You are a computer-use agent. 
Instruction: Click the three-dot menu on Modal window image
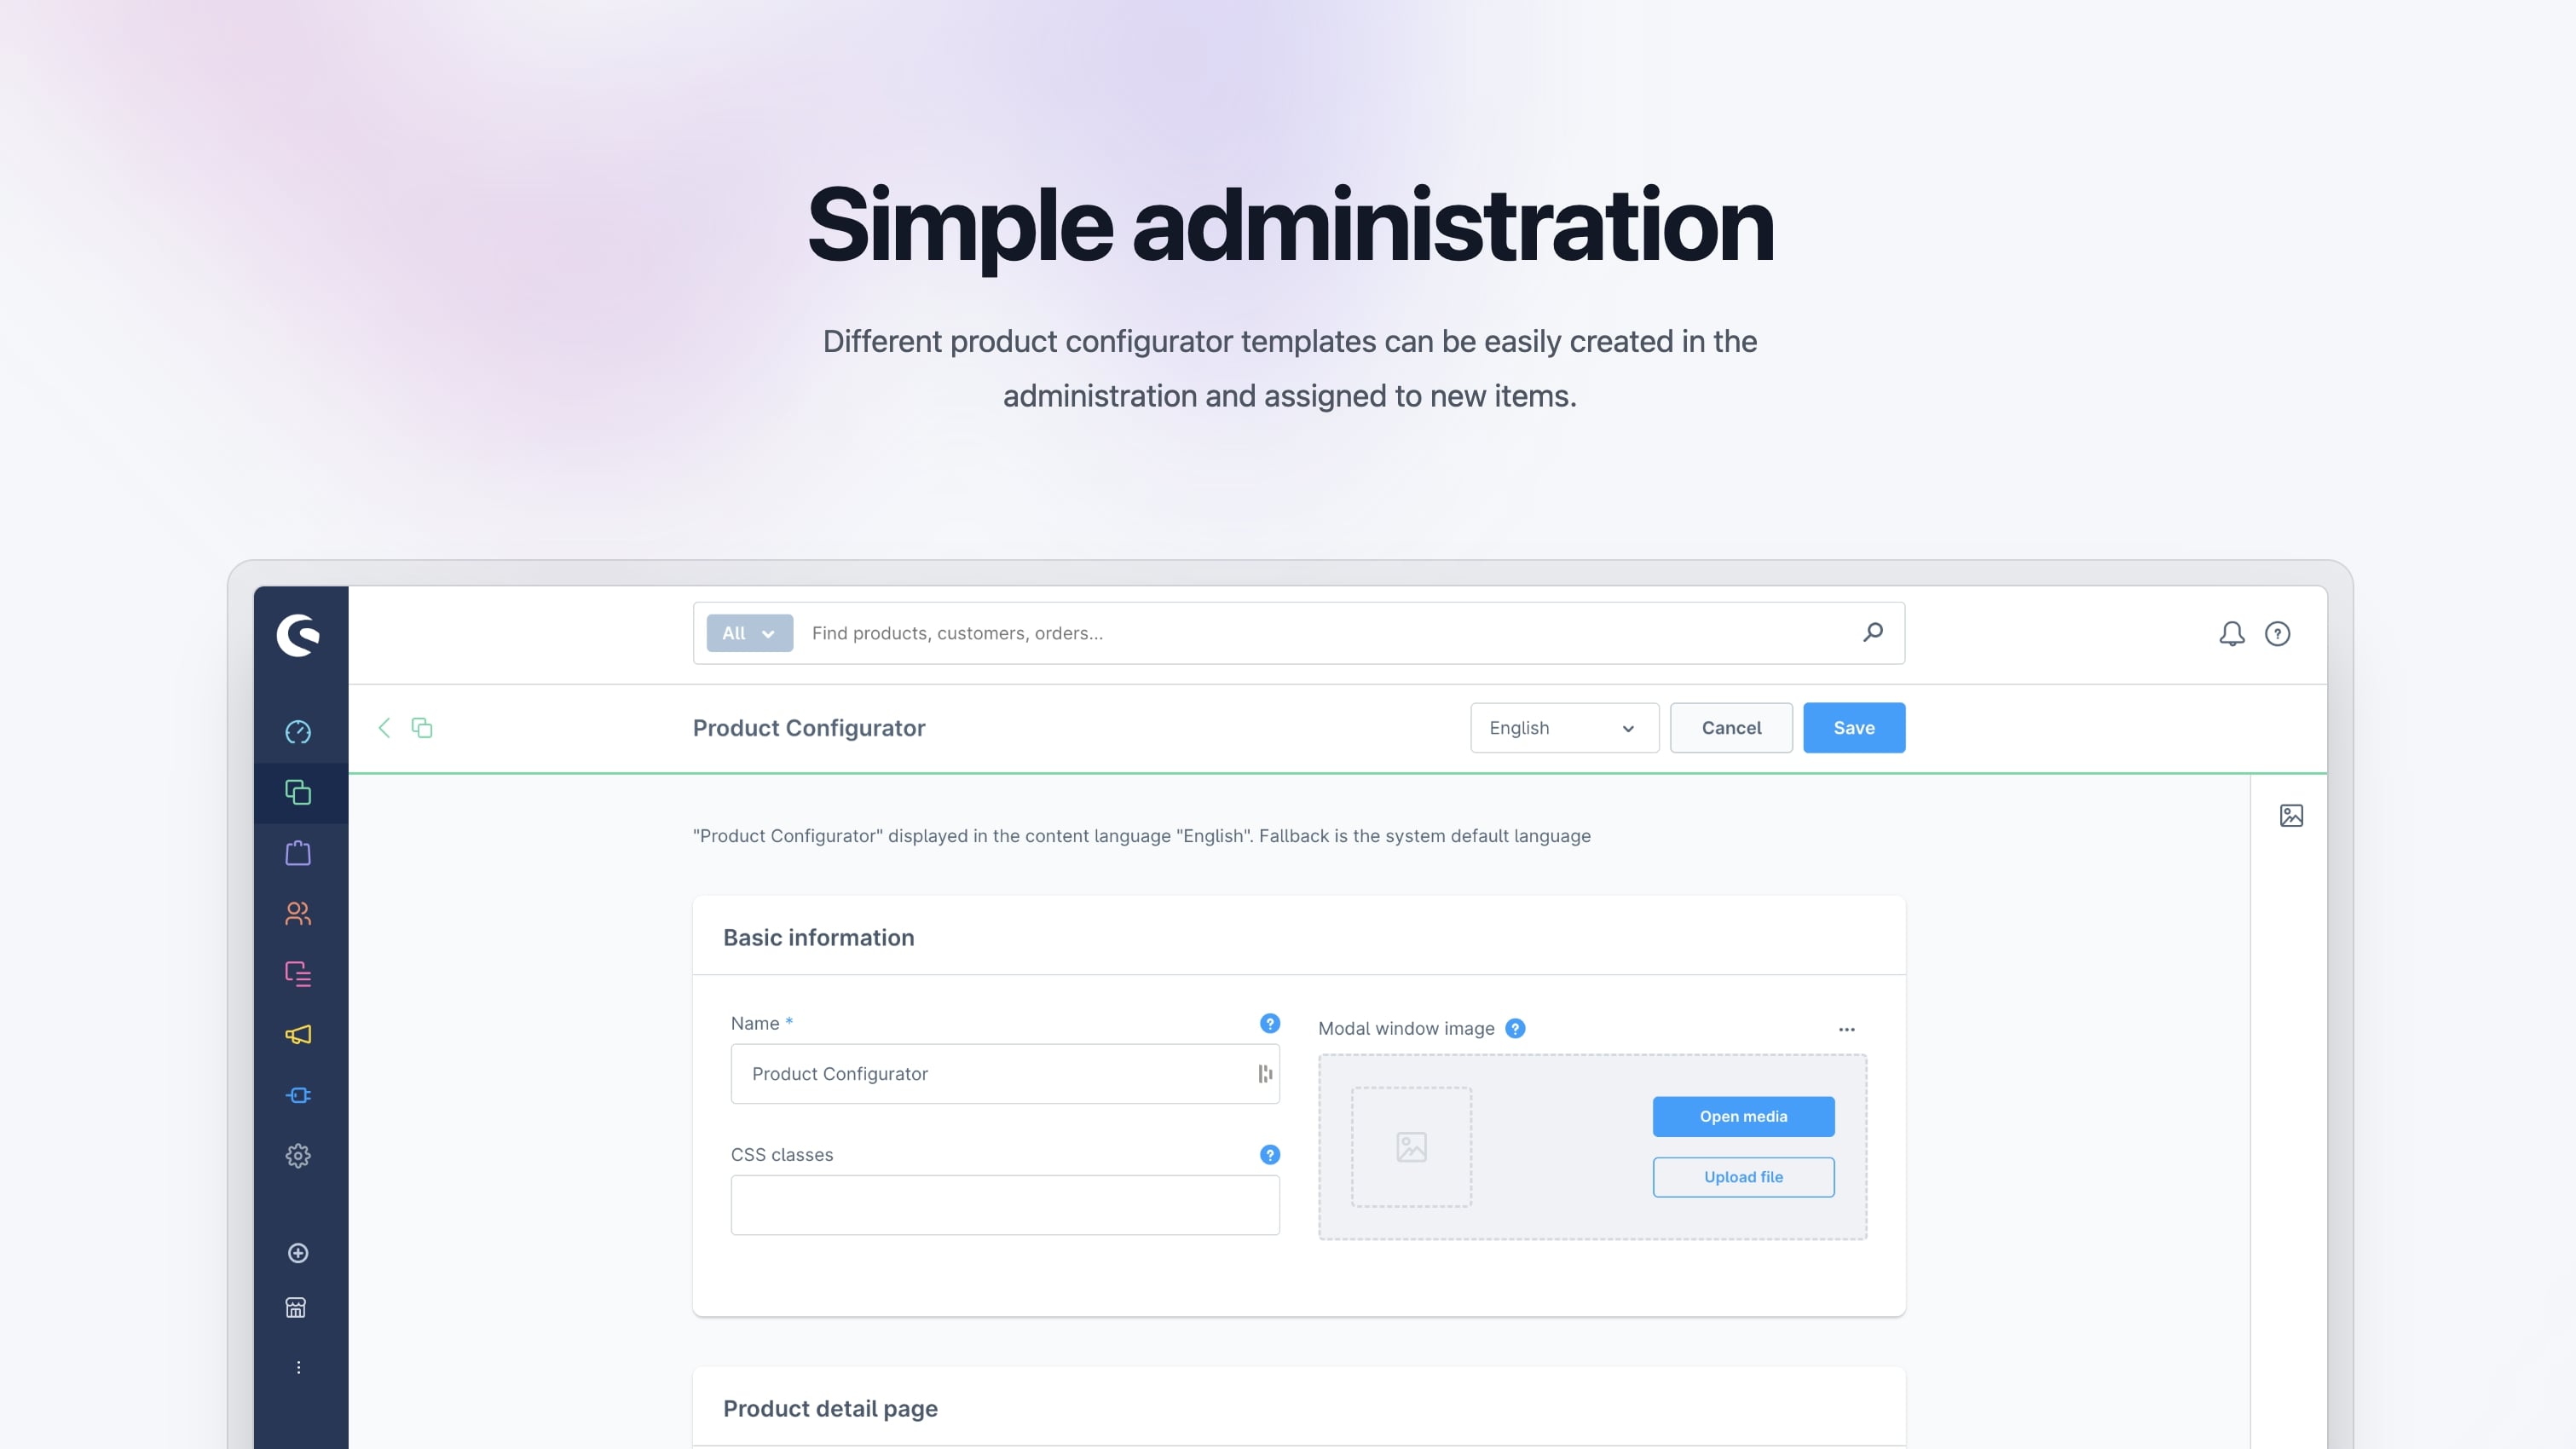[x=1847, y=1030]
